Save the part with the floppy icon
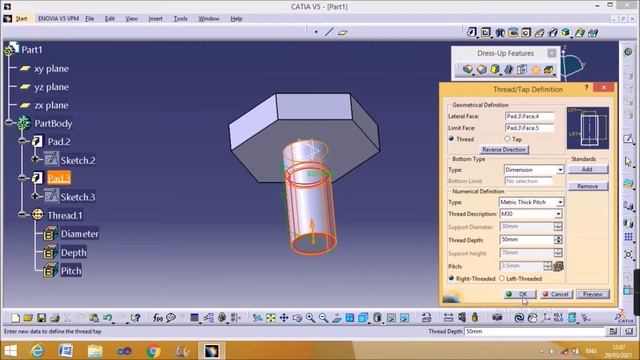The image size is (640, 360). coord(41,318)
